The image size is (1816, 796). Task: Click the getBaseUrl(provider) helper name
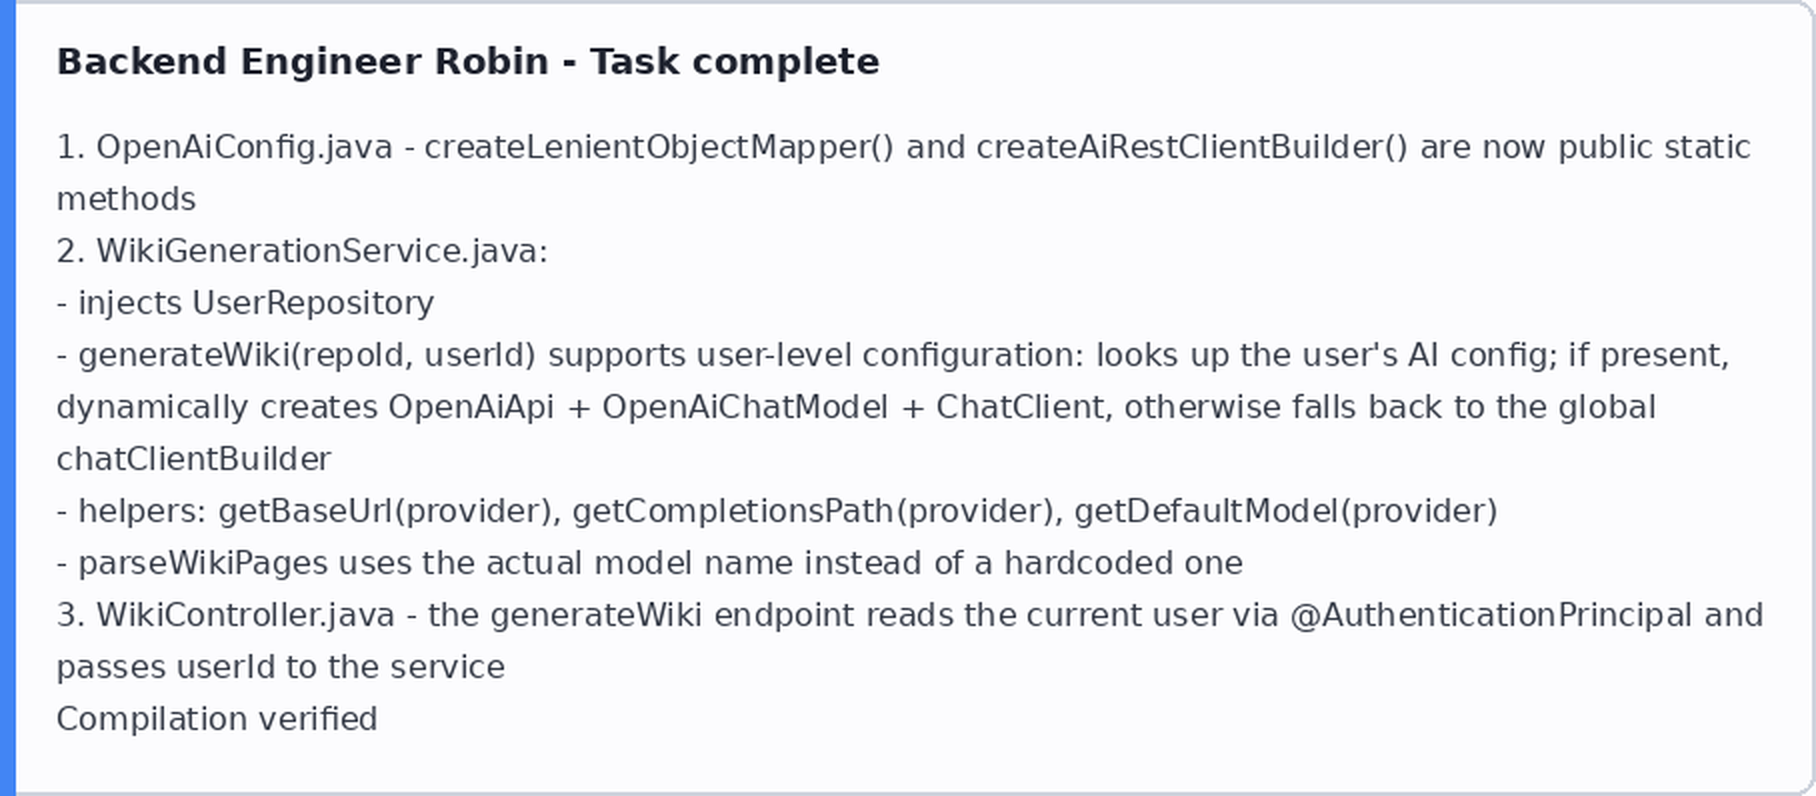click(x=390, y=511)
